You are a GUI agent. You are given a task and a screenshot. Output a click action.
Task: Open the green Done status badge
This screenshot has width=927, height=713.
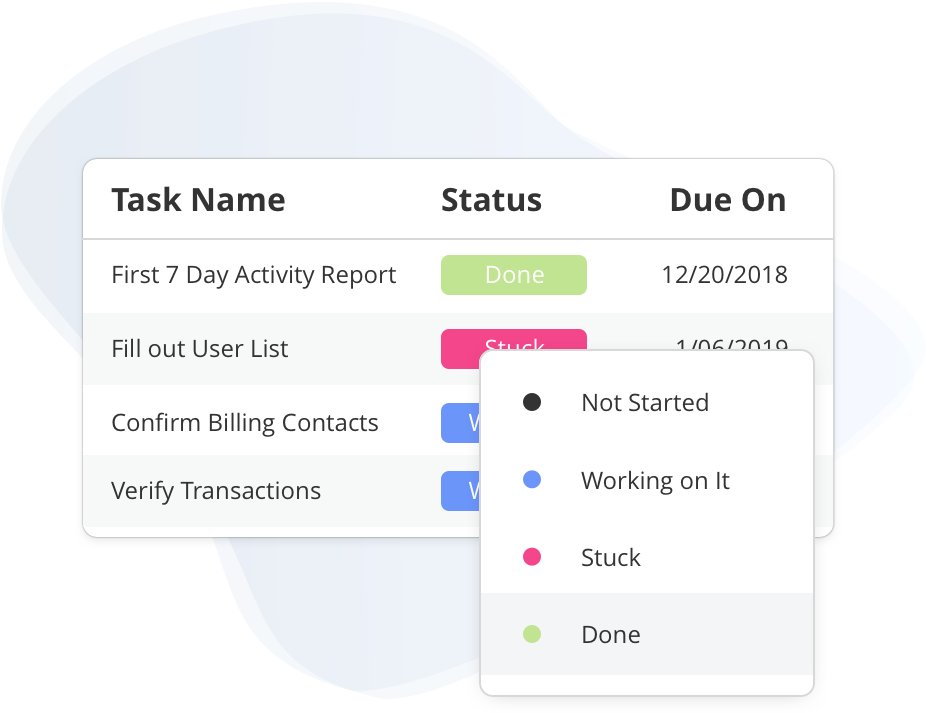coord(514,275)
